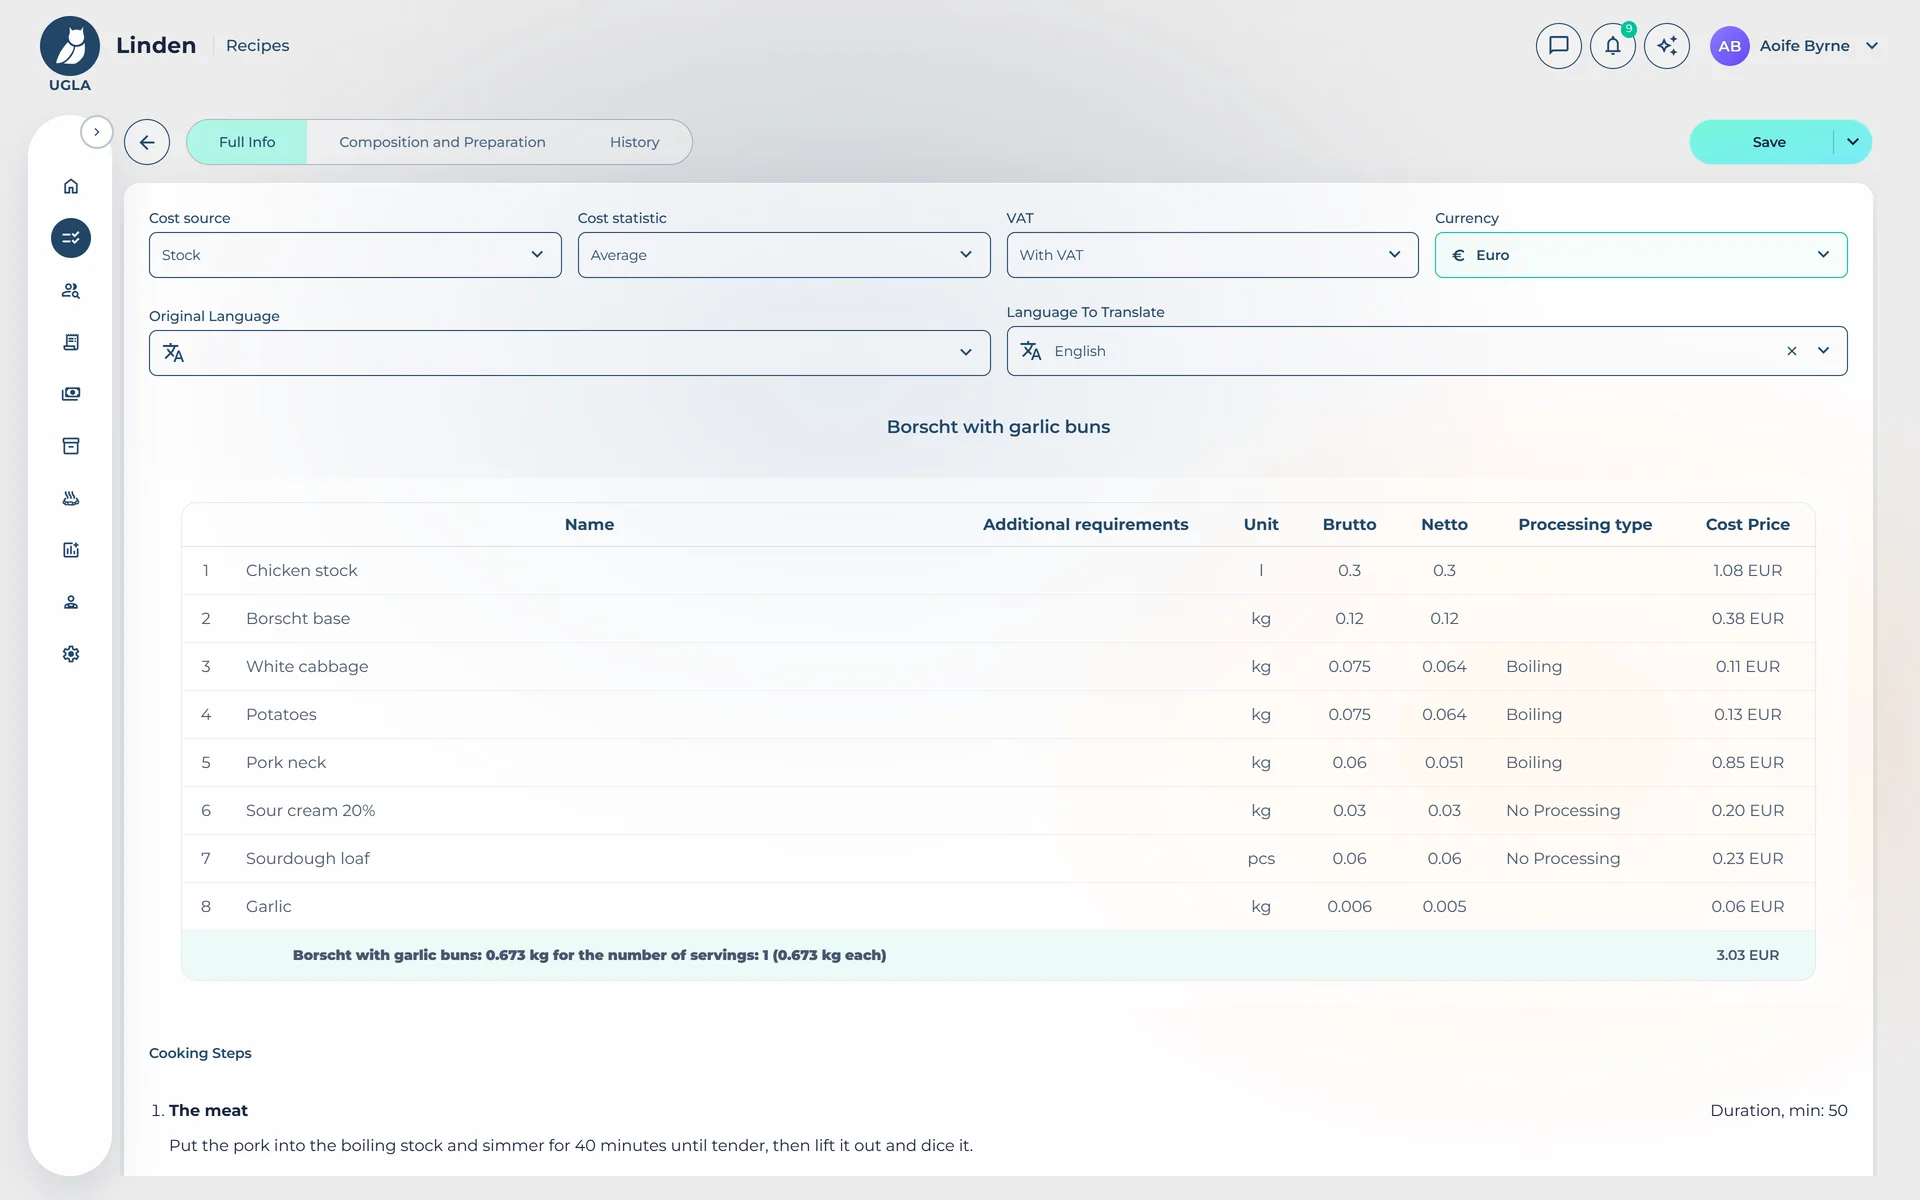This screenshot has height=1200, width=1920.
Task: Select the highlighted recipes checklist sidebar icon
Action: pyautogui.click(x=71, y=238)
